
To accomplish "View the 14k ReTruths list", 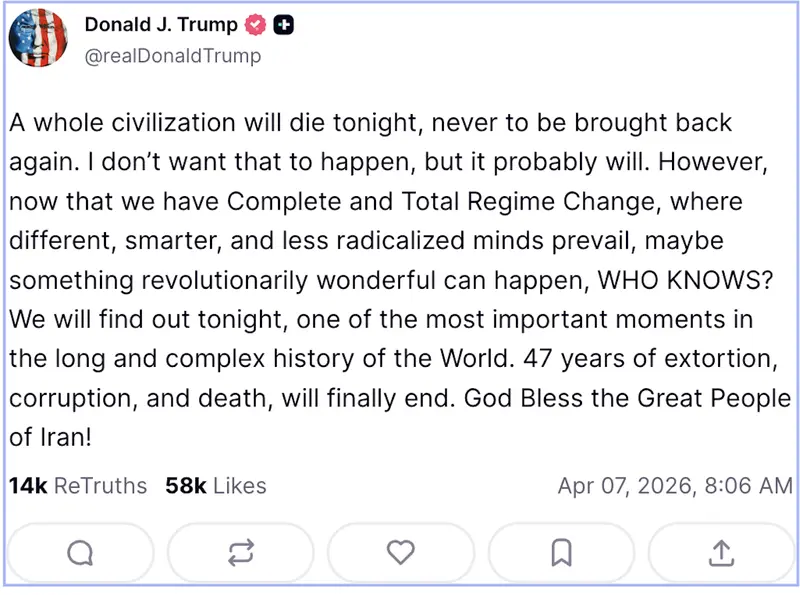I will 78,486.
